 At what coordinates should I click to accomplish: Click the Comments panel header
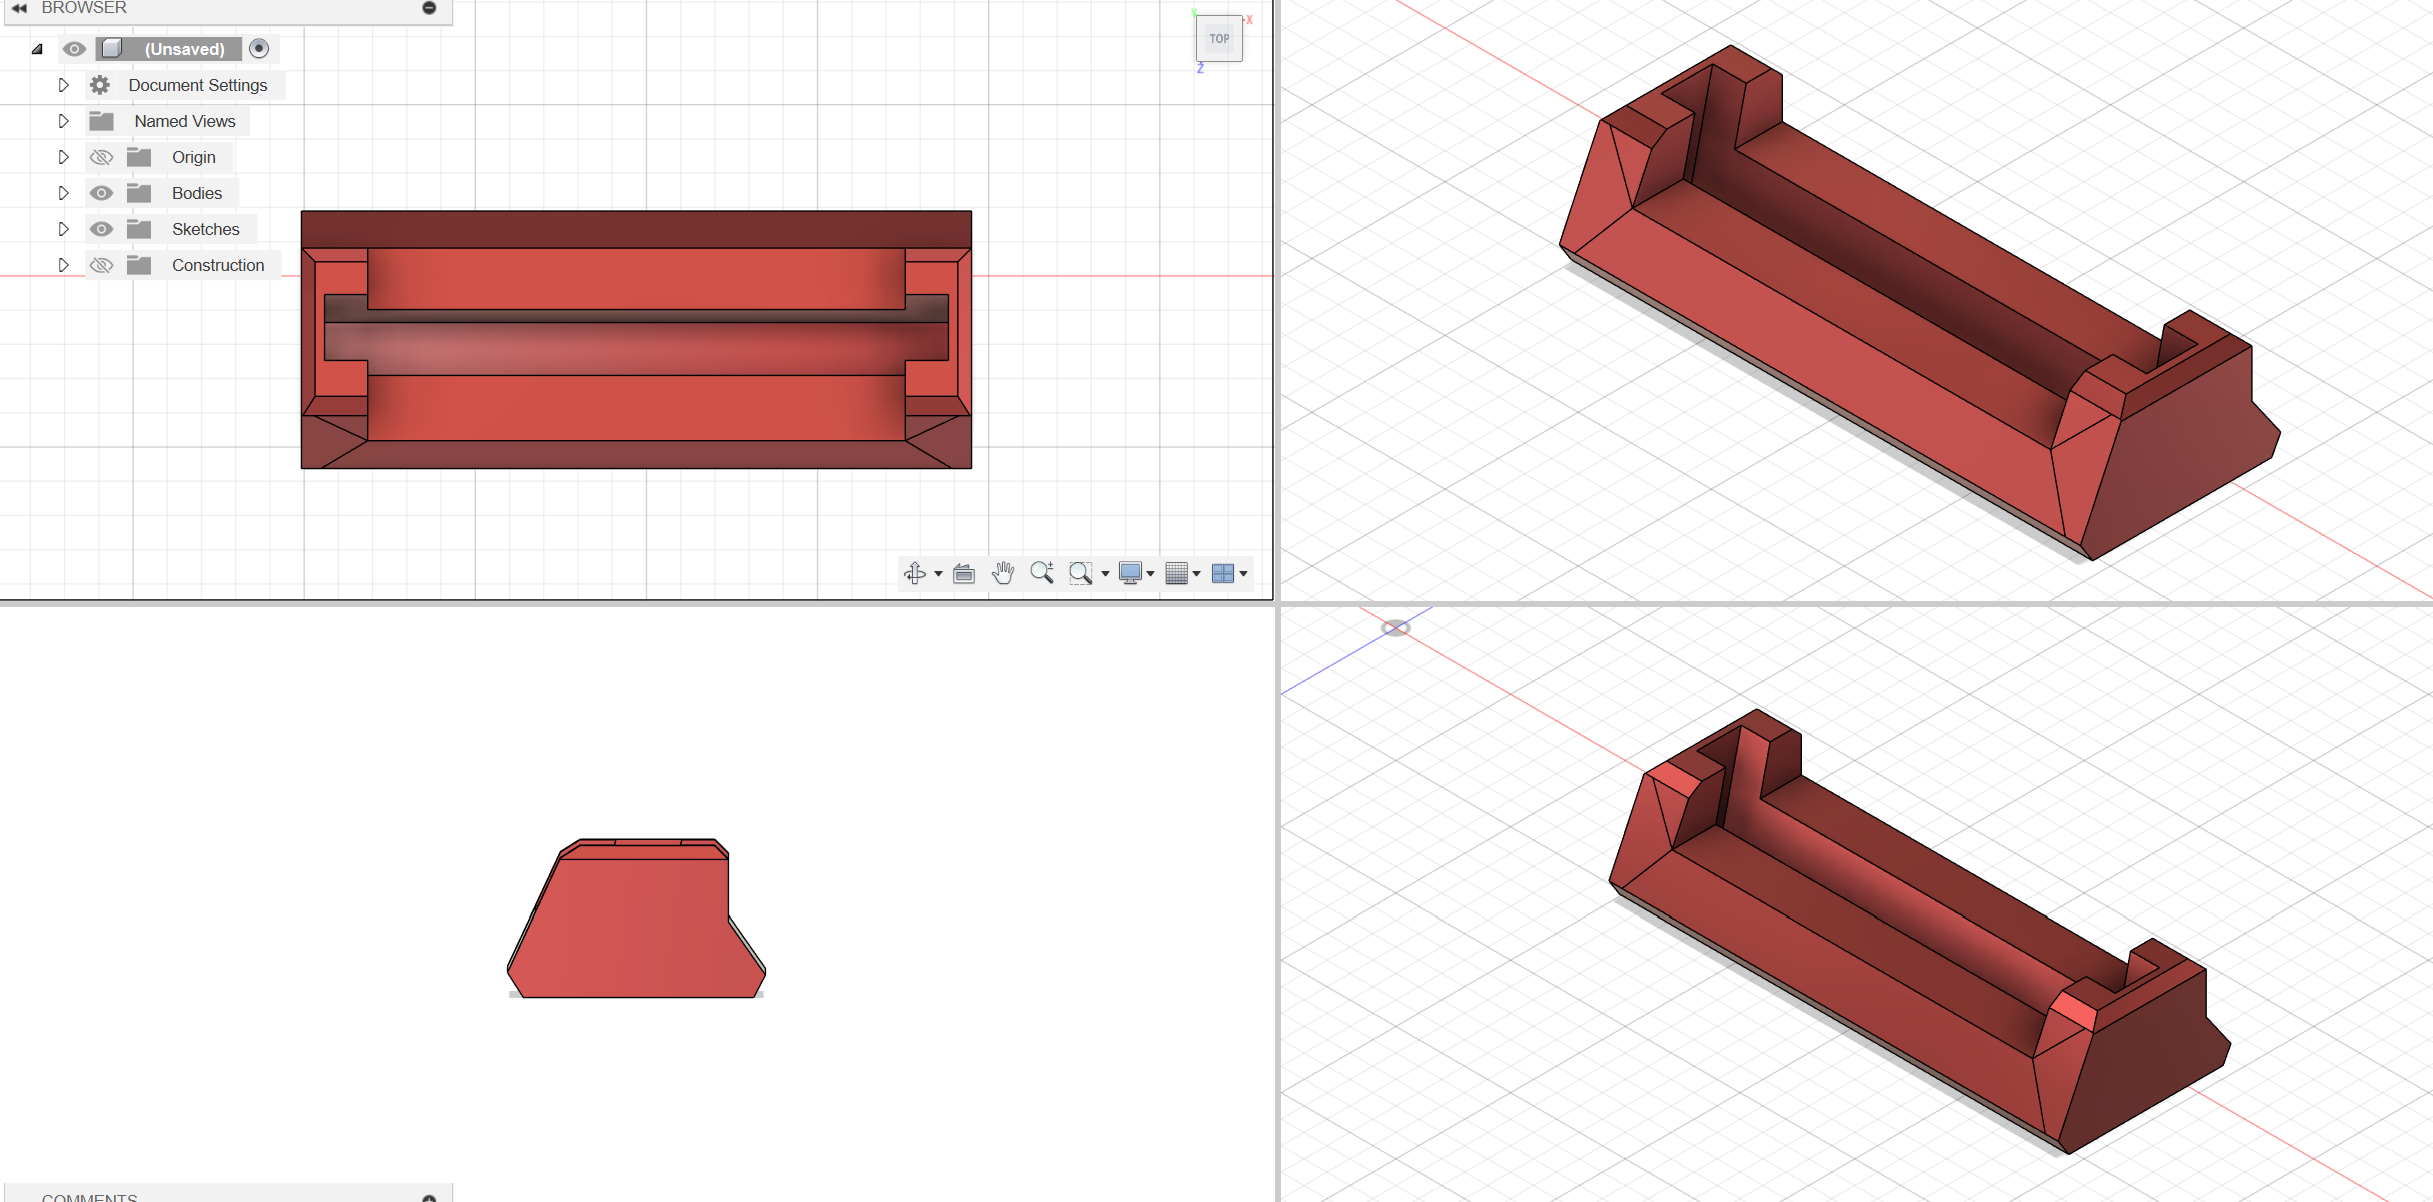pyautogui.click(x=228, y=1195)
